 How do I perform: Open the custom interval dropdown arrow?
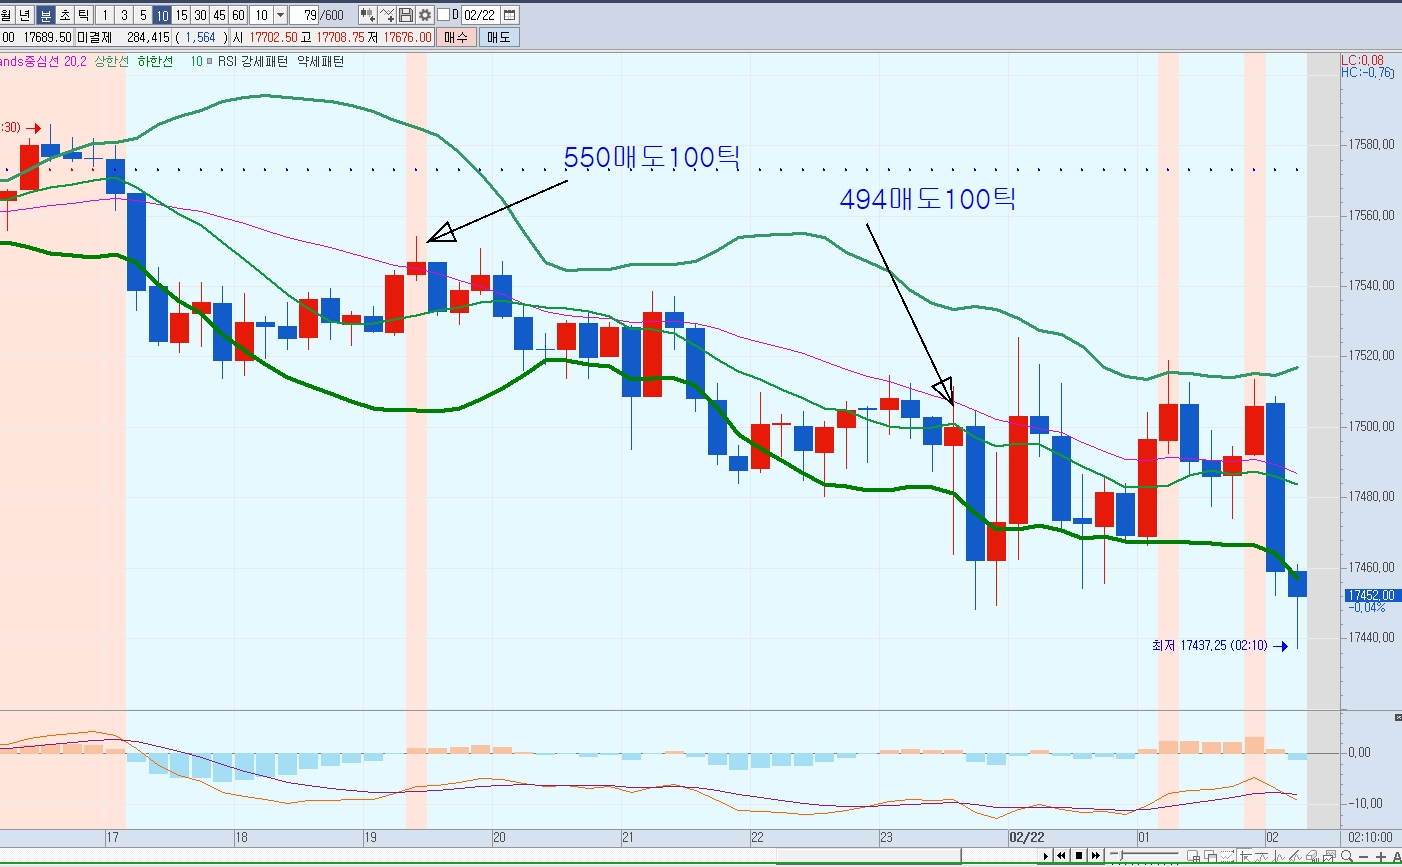point(280,15)
